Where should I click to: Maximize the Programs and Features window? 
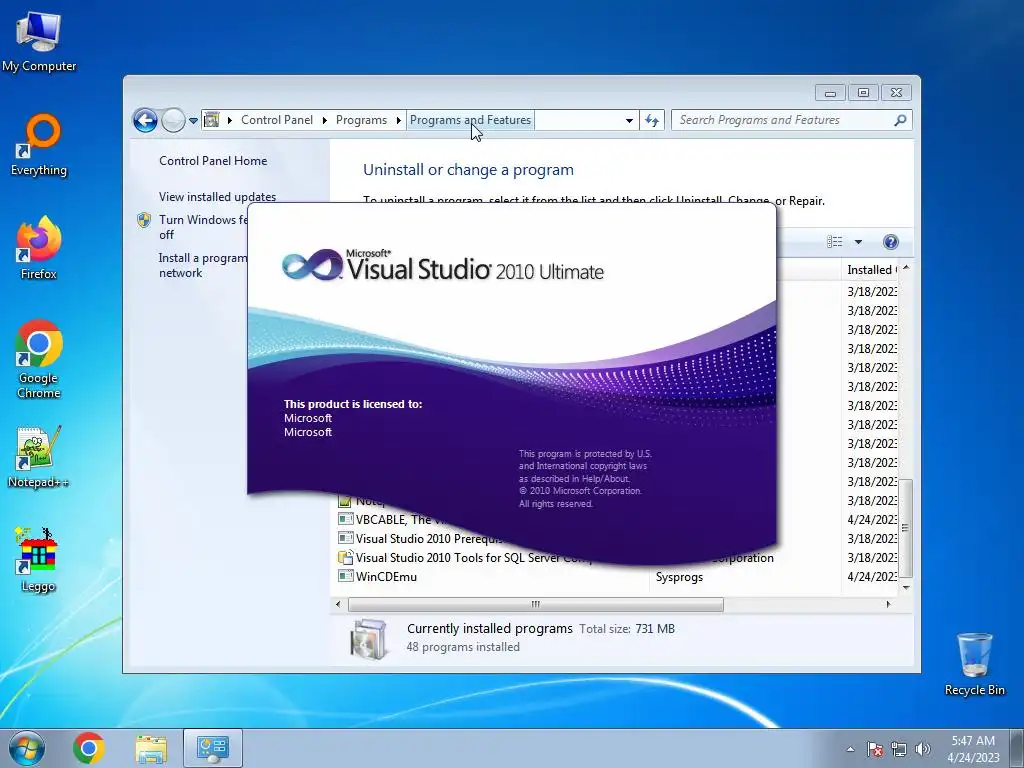pos(863,93)
